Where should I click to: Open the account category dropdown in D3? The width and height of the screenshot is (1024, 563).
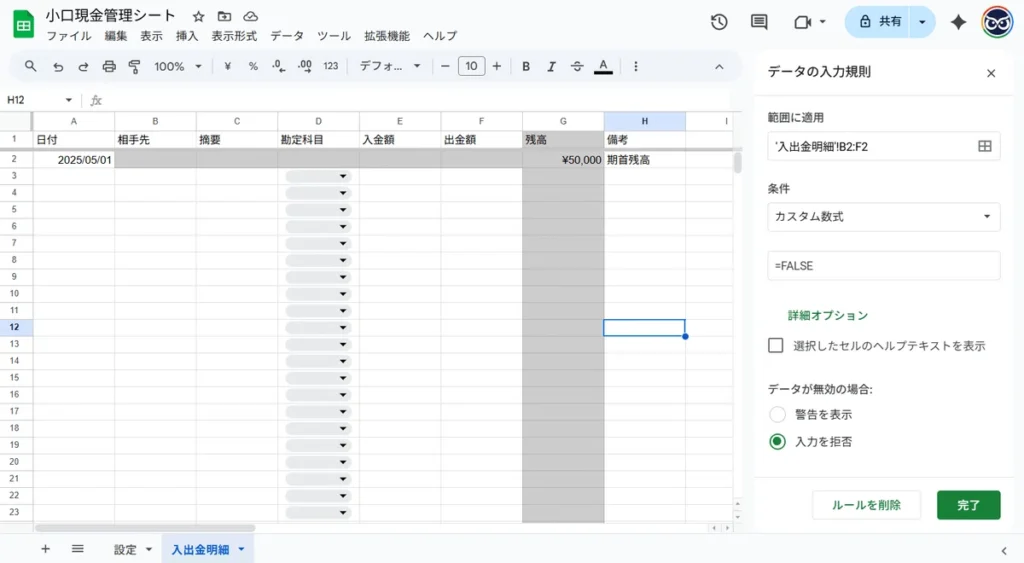[x=343, y=176]
